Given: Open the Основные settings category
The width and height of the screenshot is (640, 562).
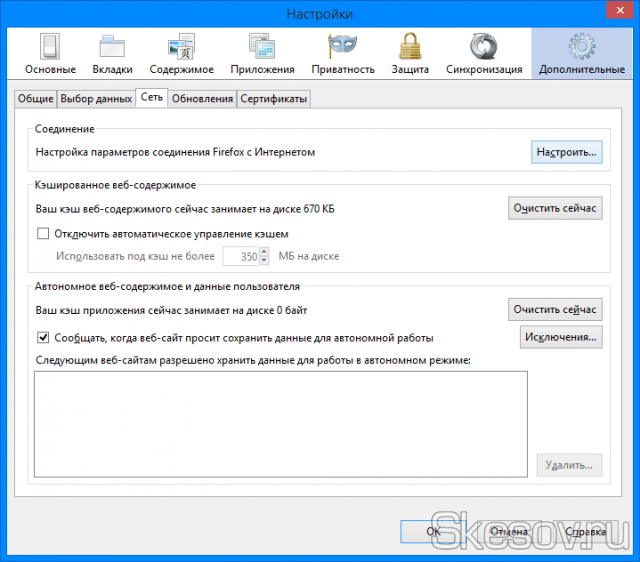Looking at the screenshot, I should click(x=50, y=54).
